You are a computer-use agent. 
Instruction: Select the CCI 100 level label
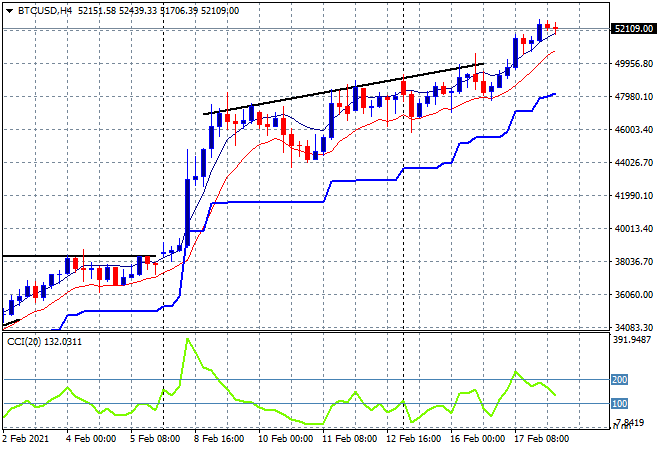click(619, 404)
